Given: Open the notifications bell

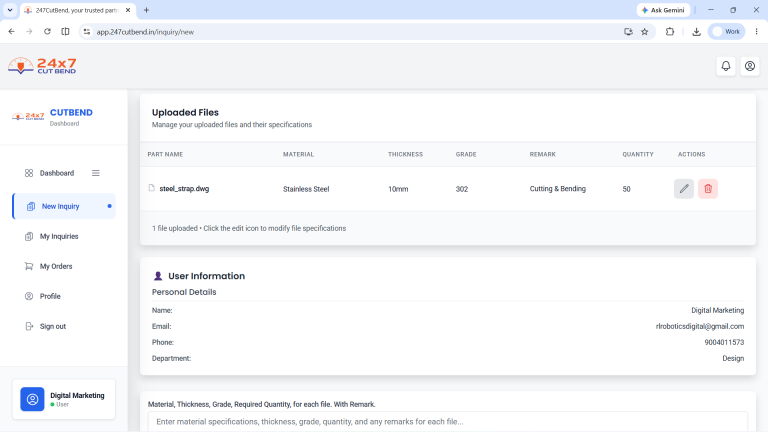Looking at the screenshot, I should [726, 66].
